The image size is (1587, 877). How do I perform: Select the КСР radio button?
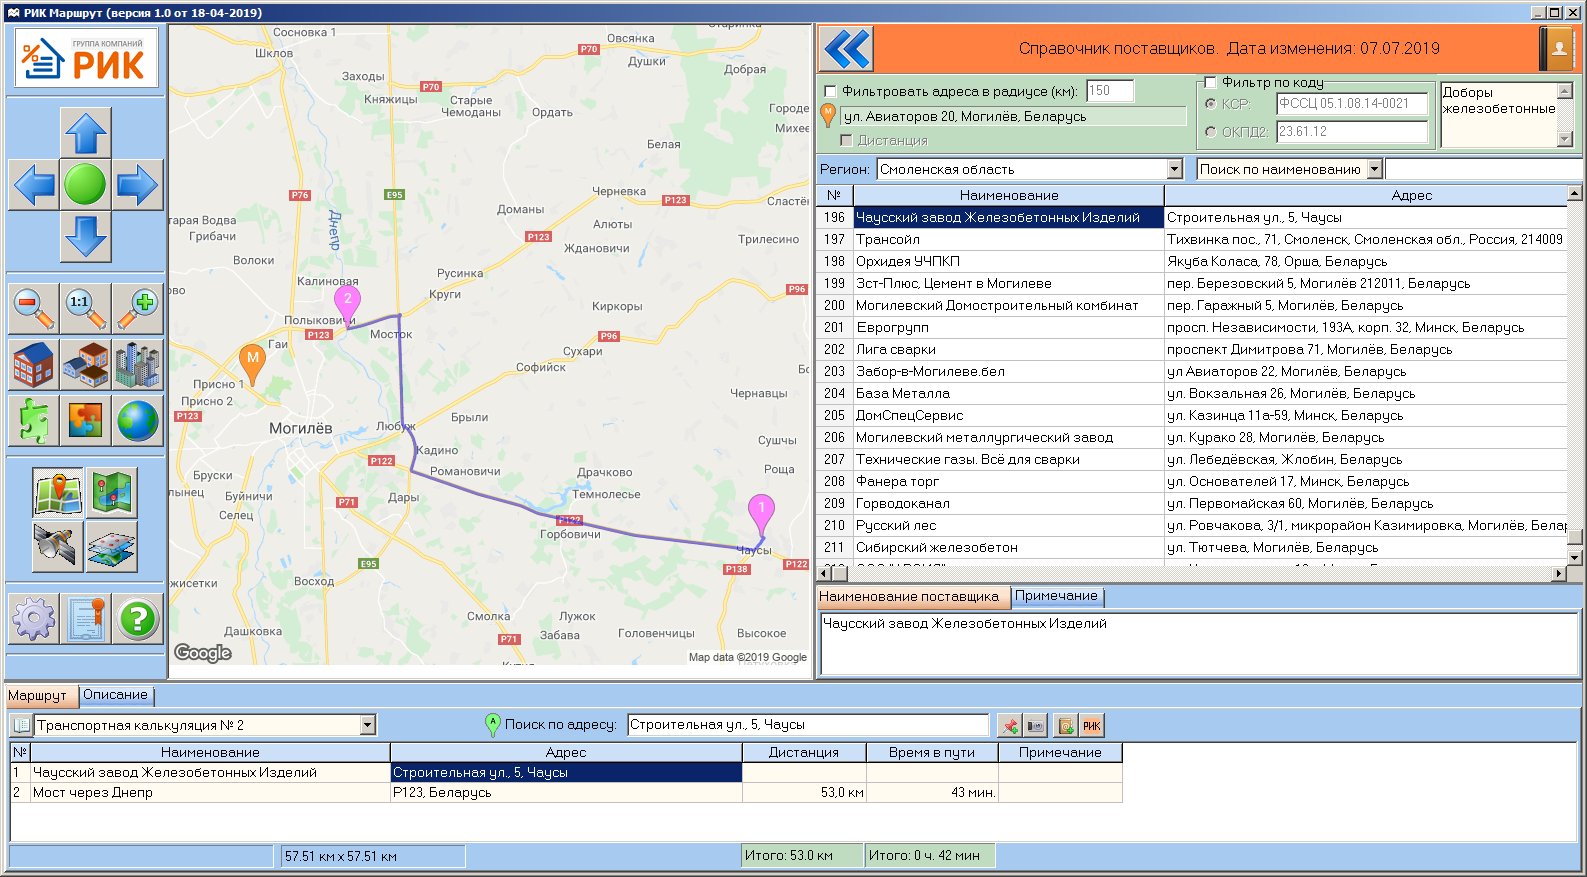(1211, 104)
